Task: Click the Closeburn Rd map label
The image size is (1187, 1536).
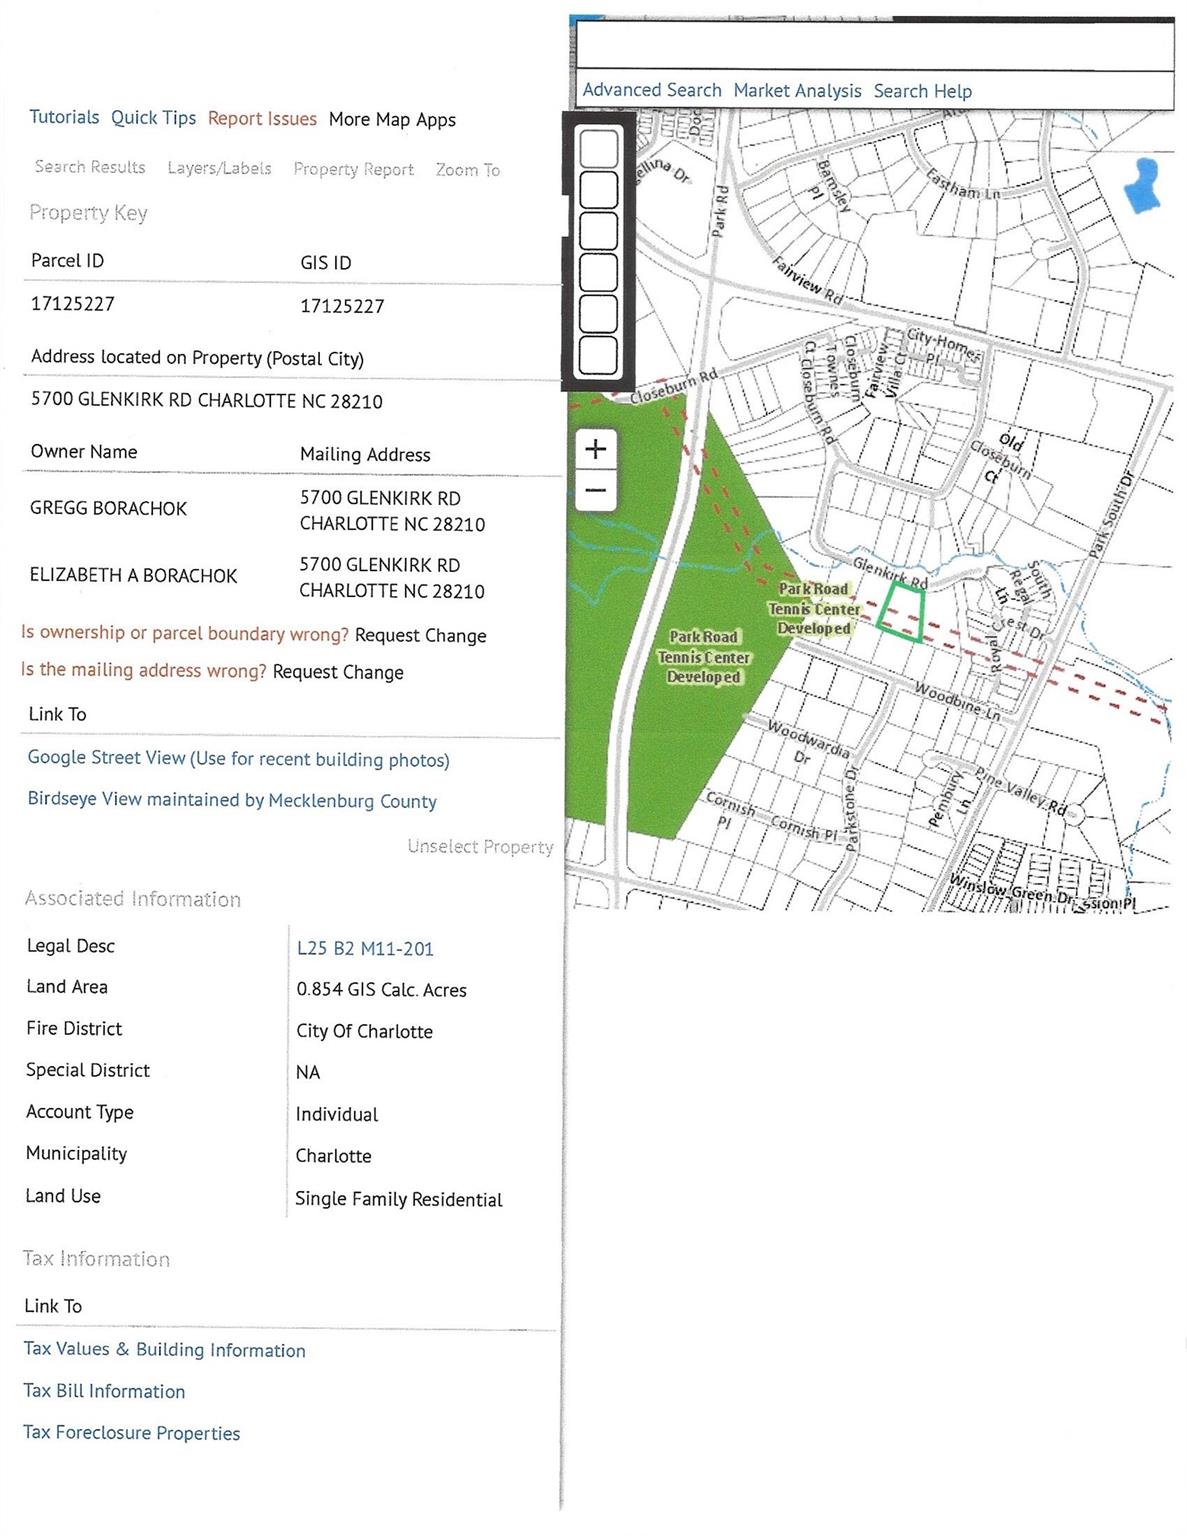Action: pyautogui.click(x=674, y=387)
